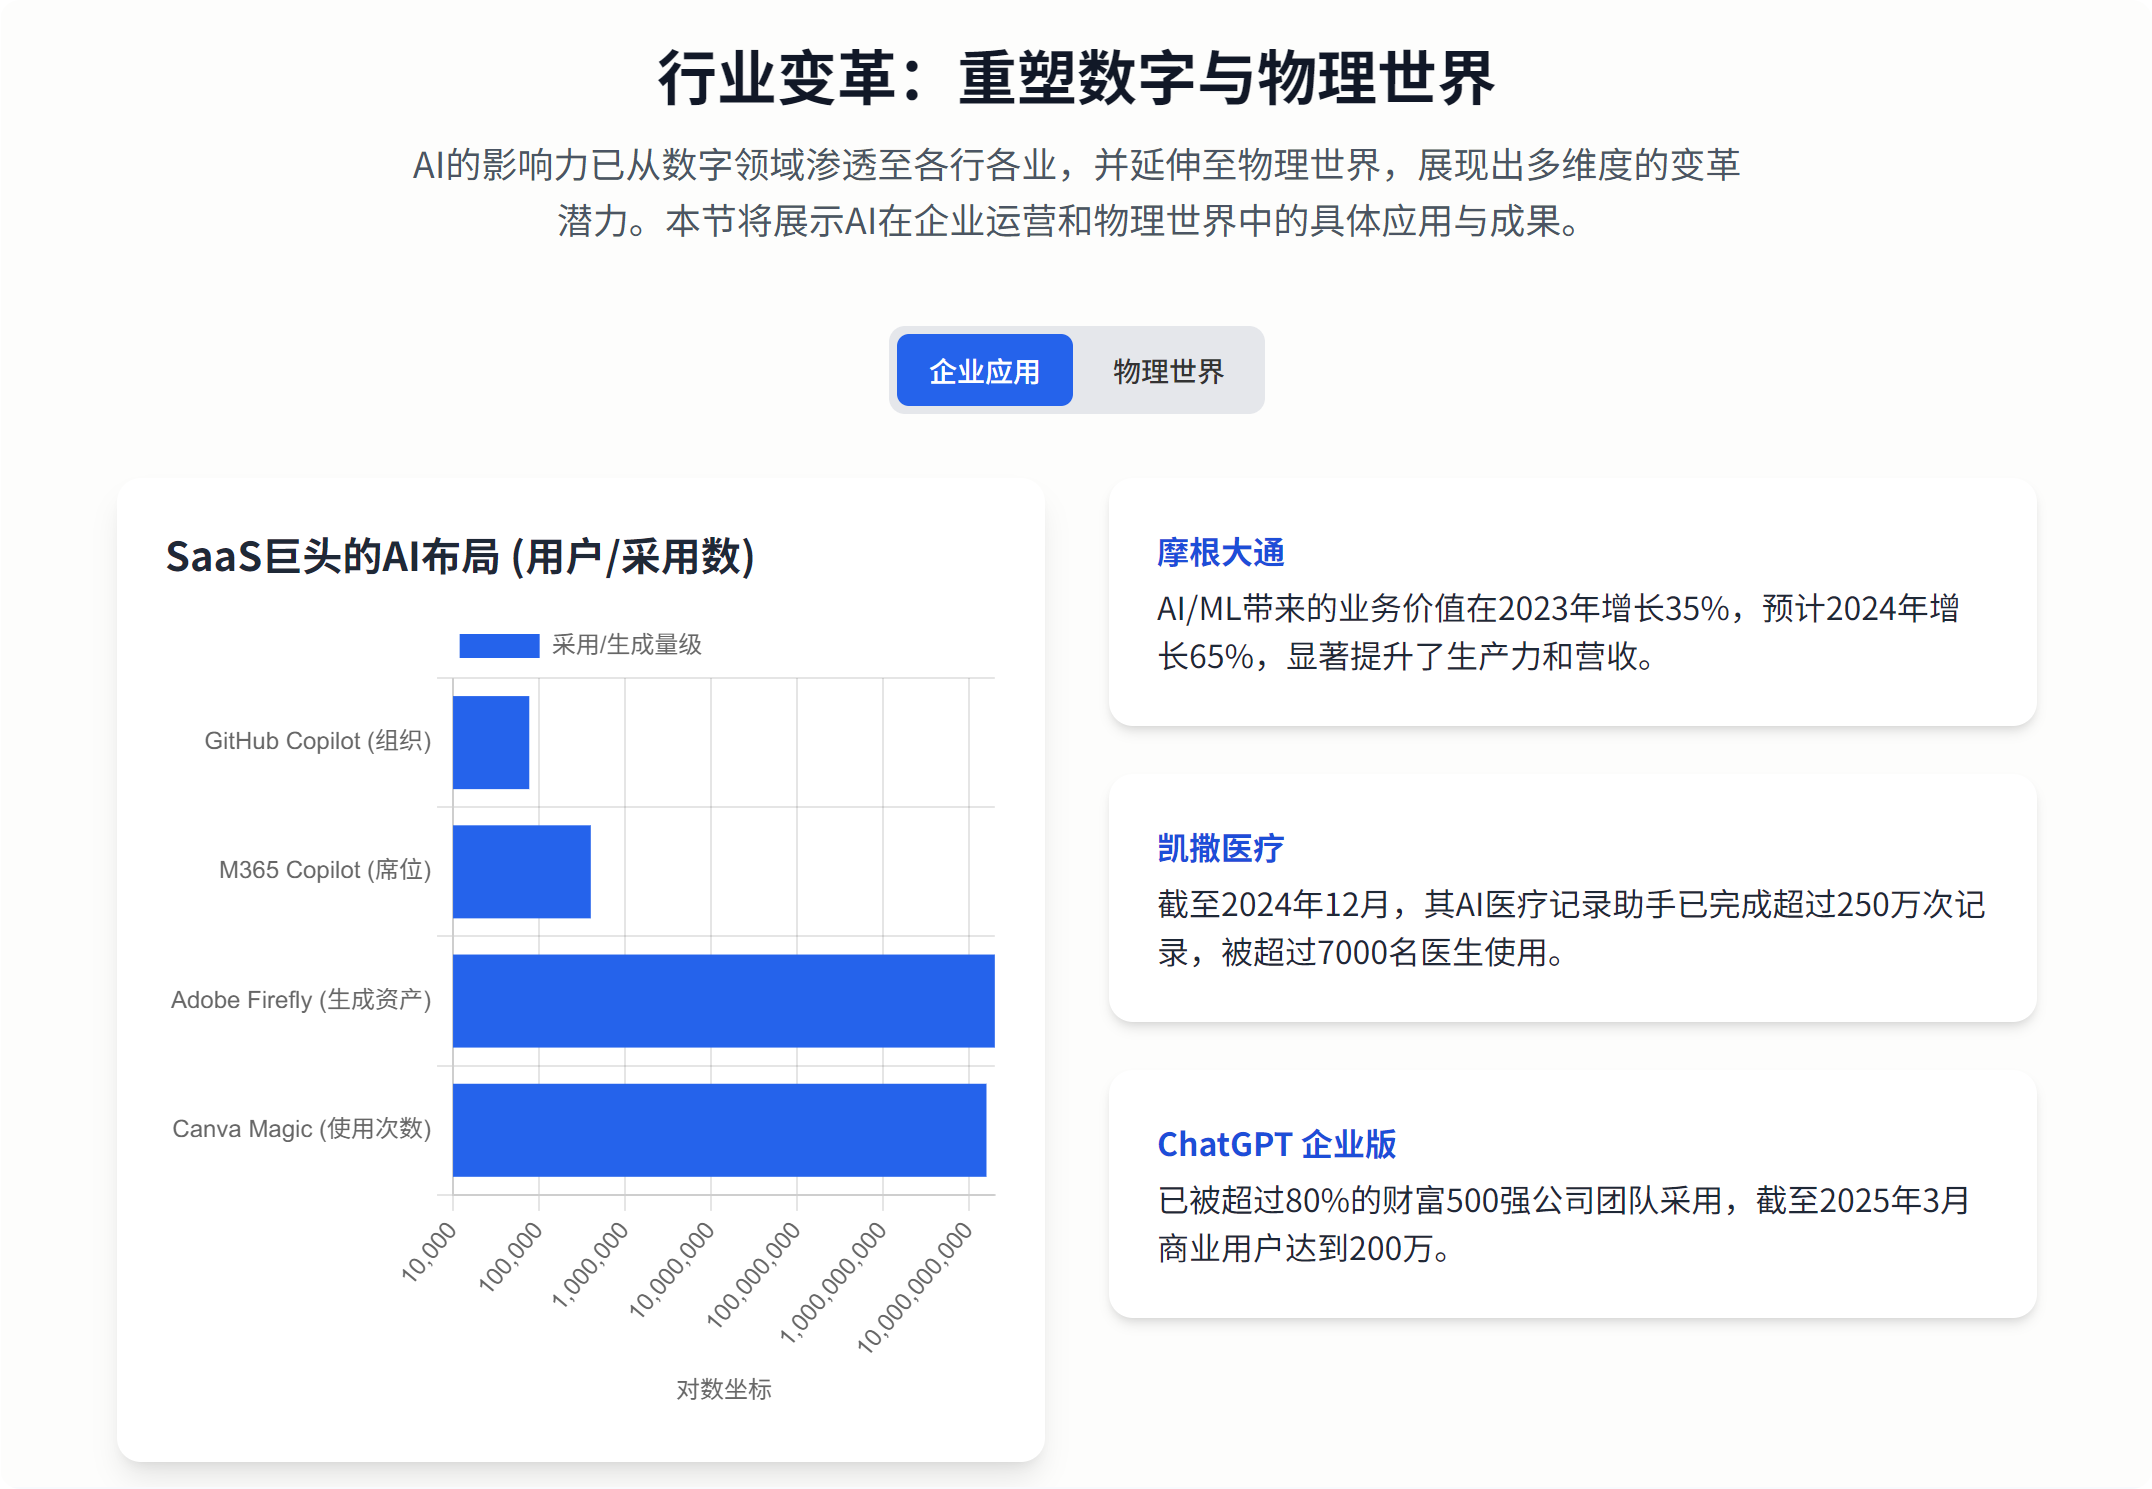
Task: Select the Canva Magic (使用次数) axis label
Action: point(302,1129)
